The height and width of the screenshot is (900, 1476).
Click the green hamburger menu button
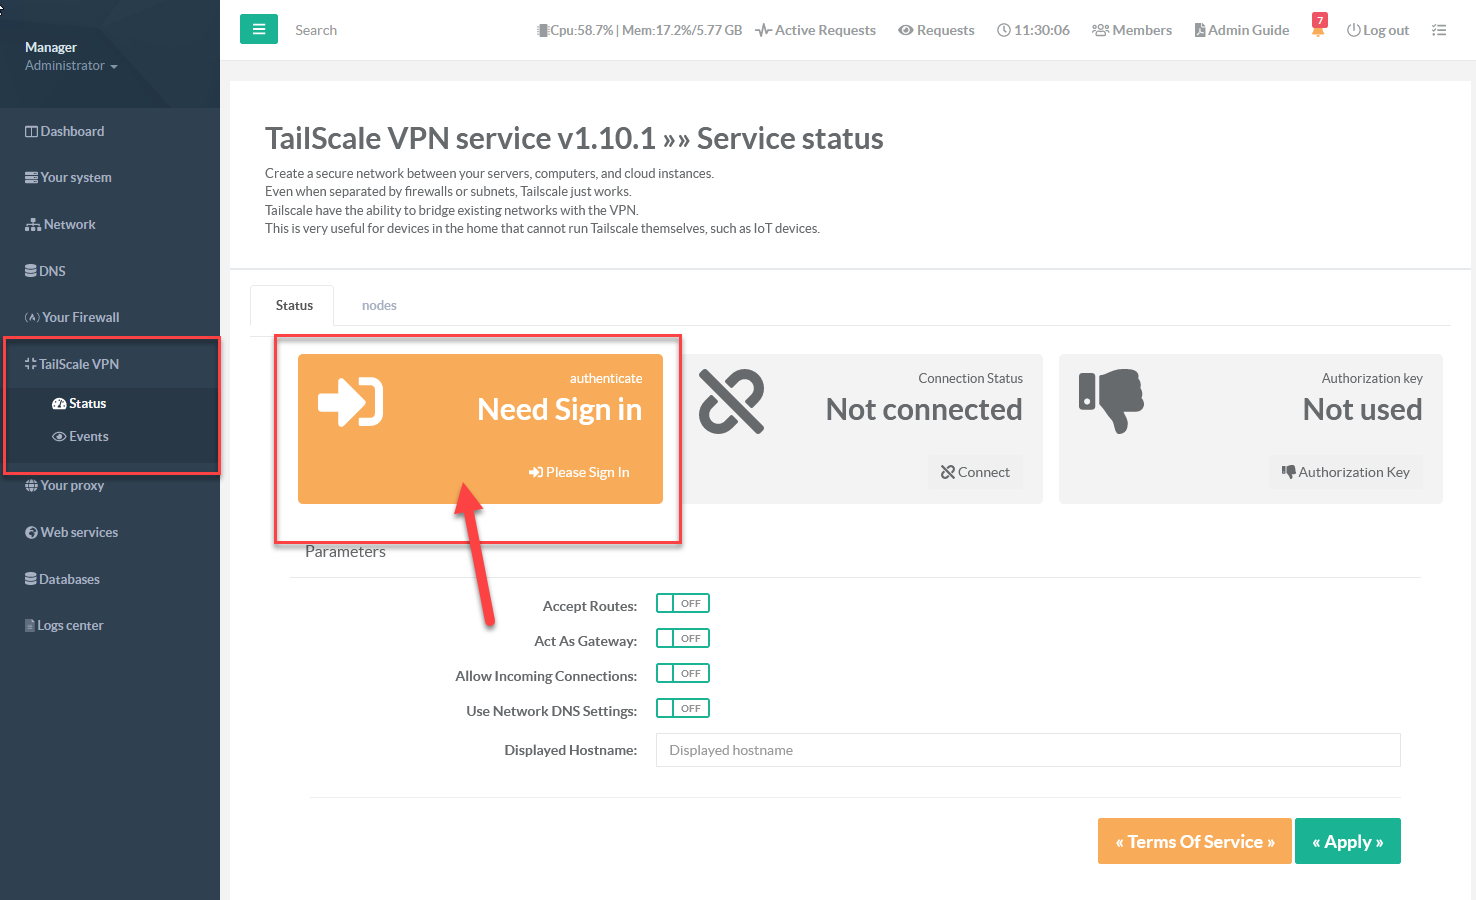(259, 29)
